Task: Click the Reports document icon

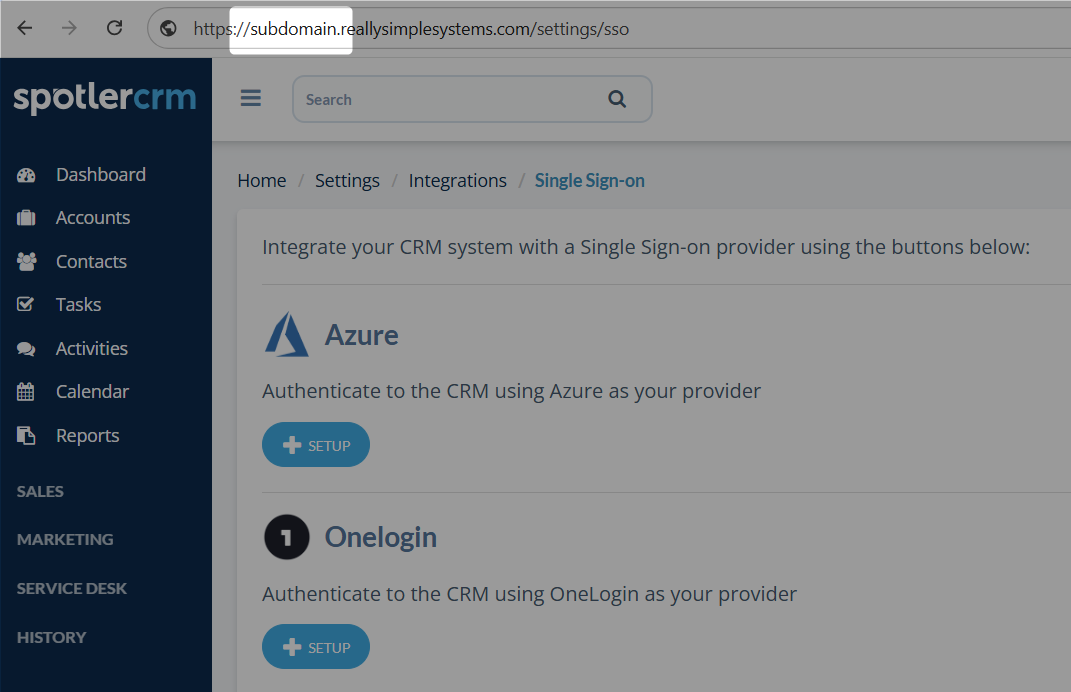Action: pos(26,436)
